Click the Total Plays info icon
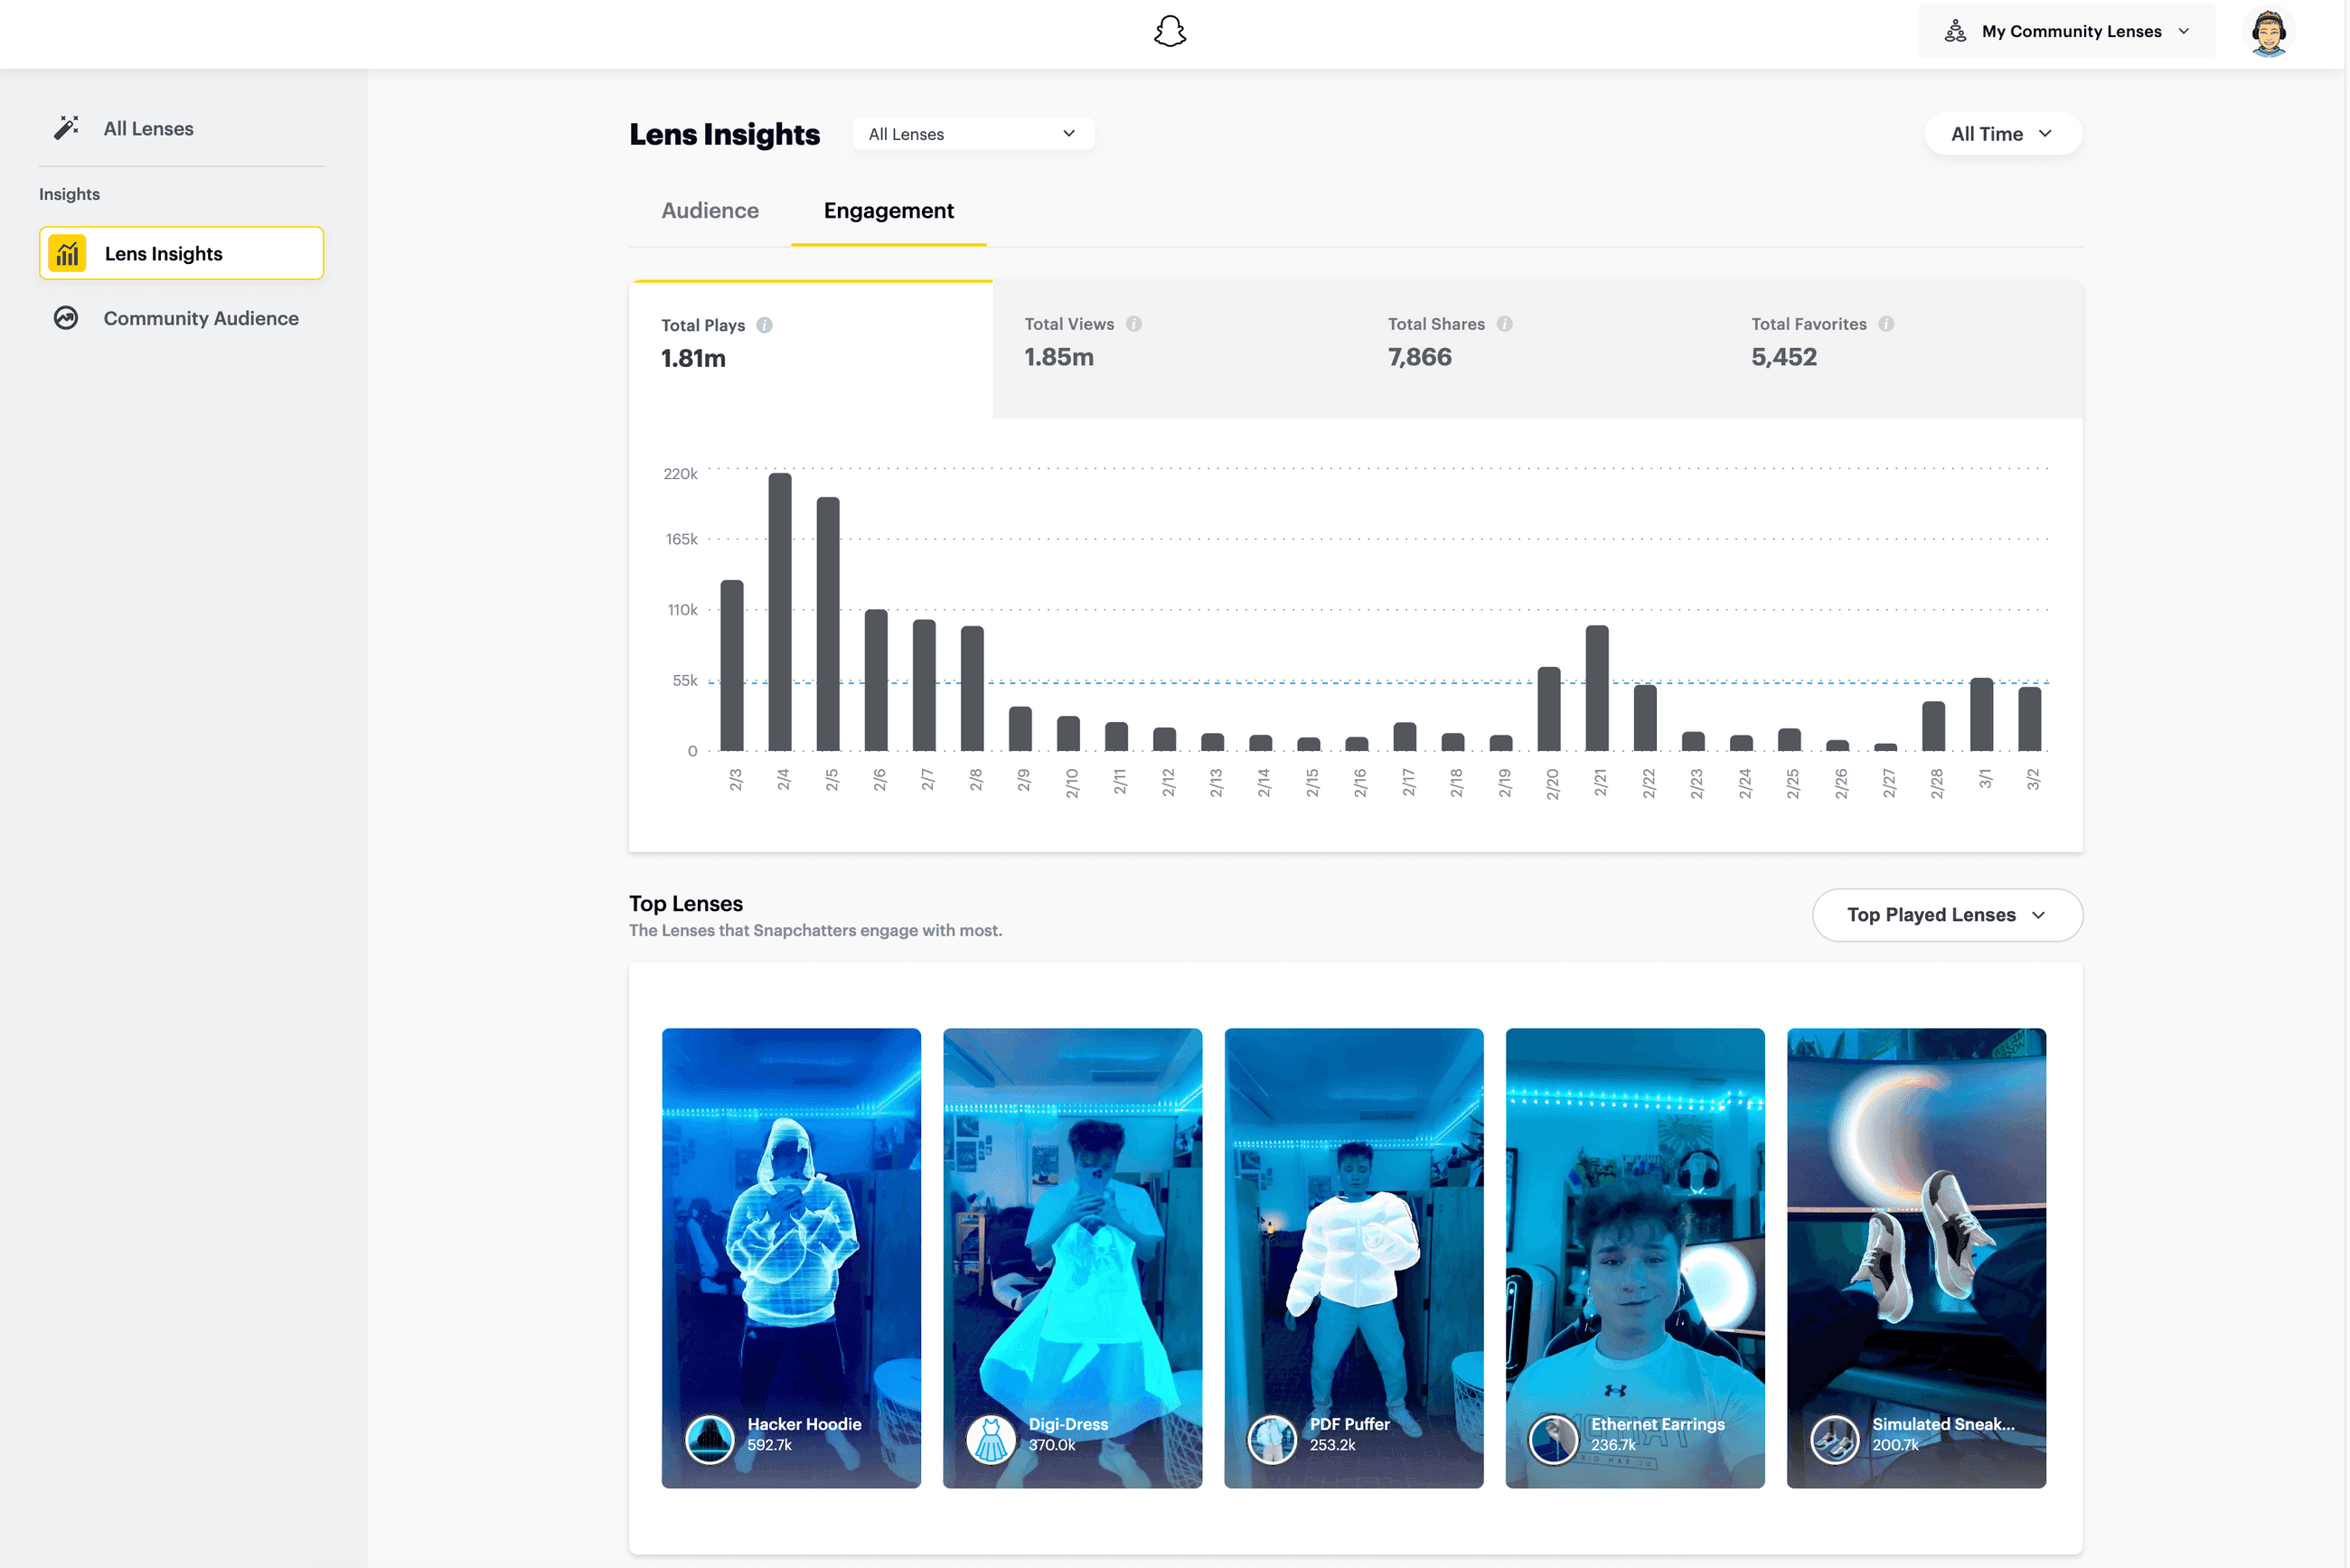 764,325
